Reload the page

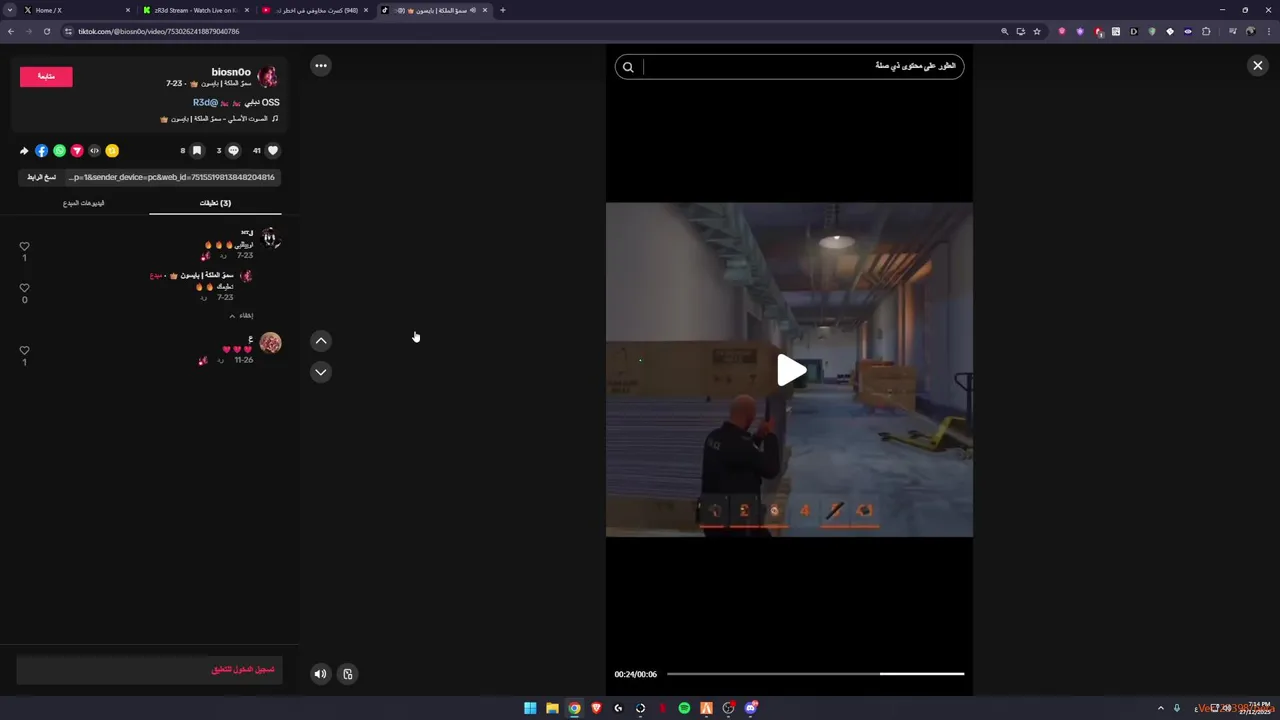(x=46, y=31)
